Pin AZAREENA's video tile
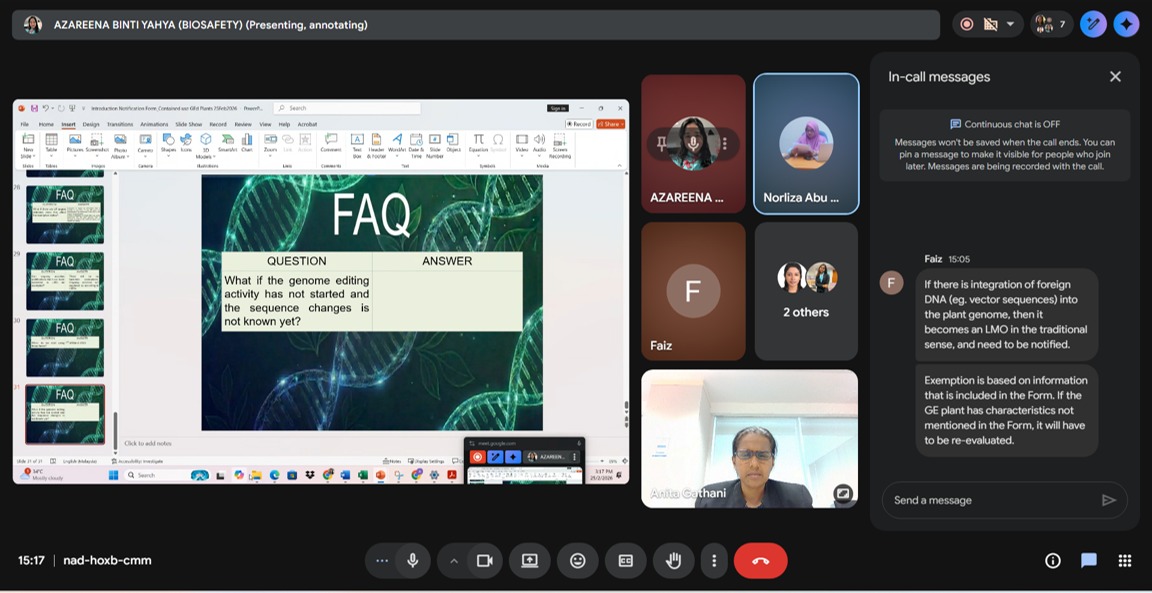Image resolution: width=1152 pixels, height=593 pixels. (x=662, y=144)
